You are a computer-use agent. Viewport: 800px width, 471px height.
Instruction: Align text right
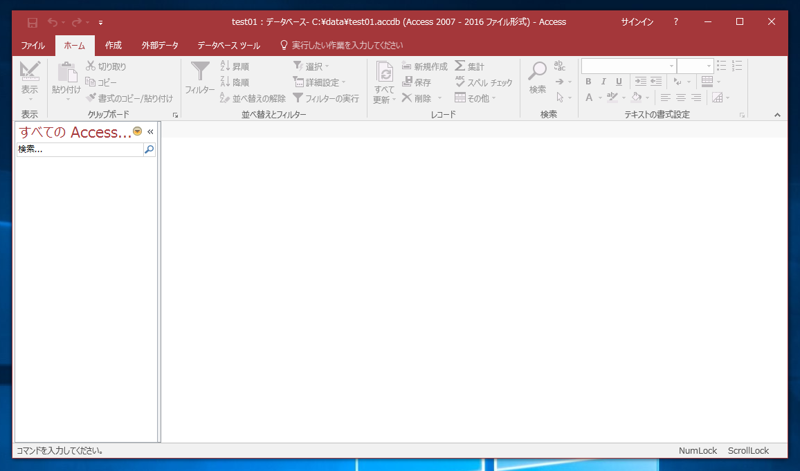696,97
